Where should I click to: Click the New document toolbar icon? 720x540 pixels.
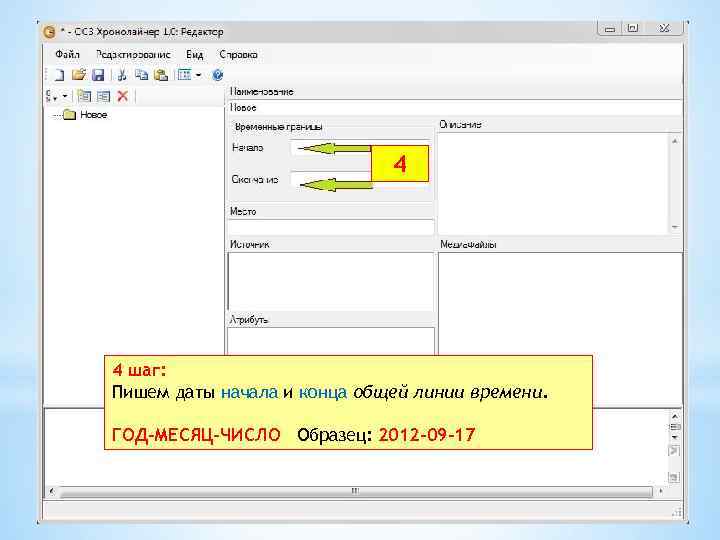[59, 75]
